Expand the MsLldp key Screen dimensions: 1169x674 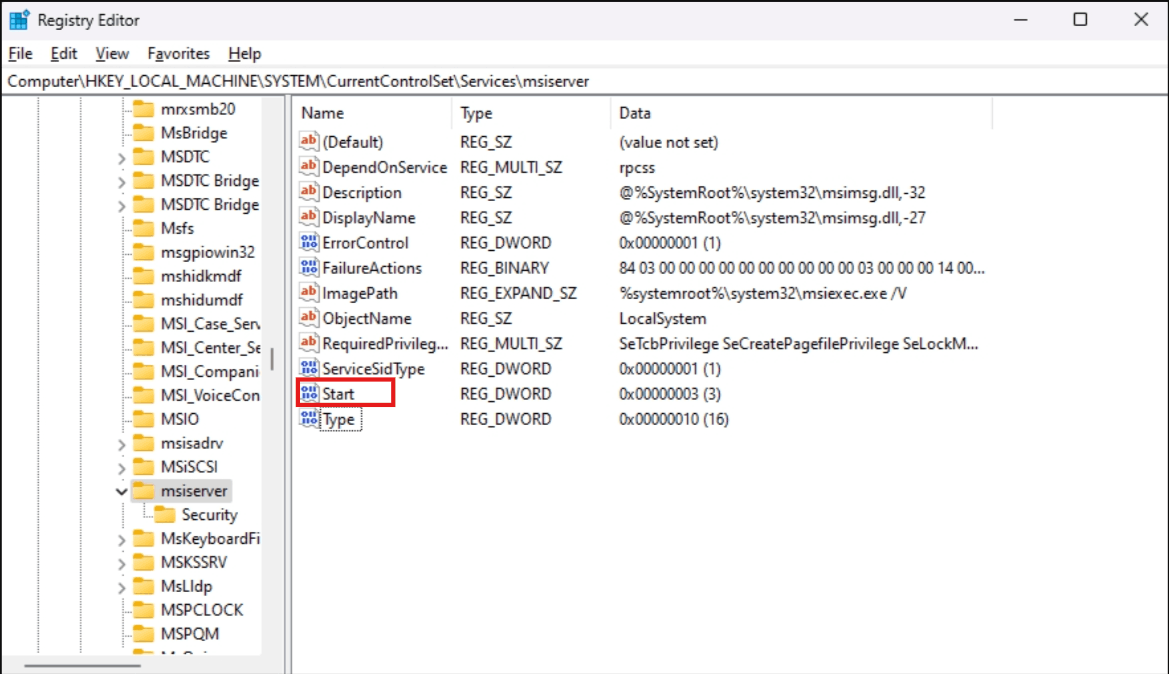click(122, 587)
